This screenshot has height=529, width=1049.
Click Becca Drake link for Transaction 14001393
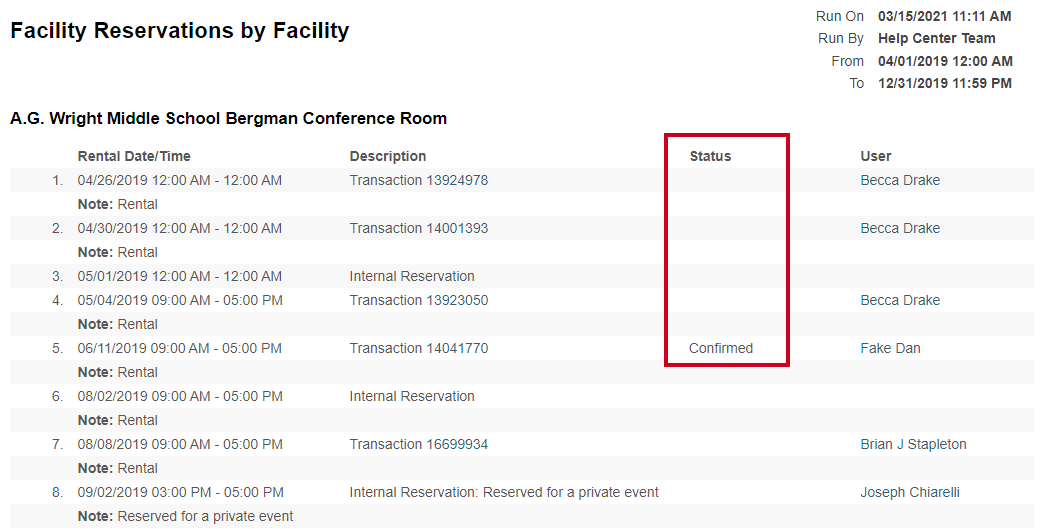(900, 228)
